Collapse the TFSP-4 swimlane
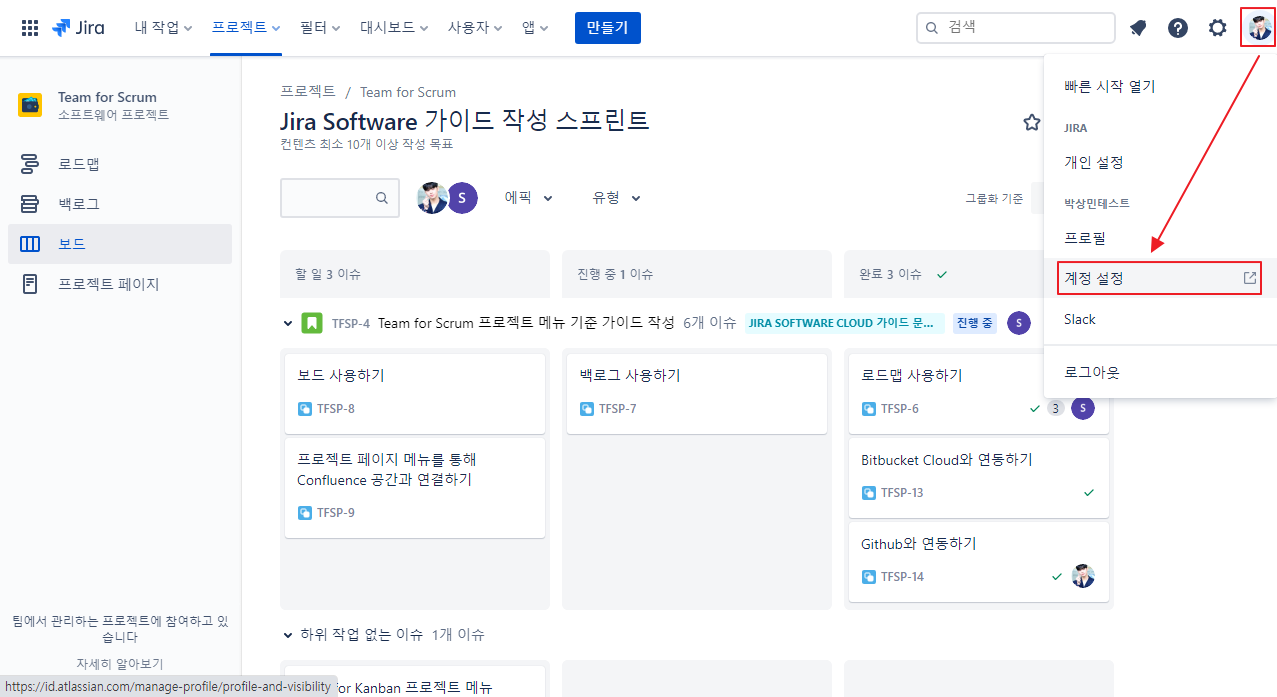 289,323
